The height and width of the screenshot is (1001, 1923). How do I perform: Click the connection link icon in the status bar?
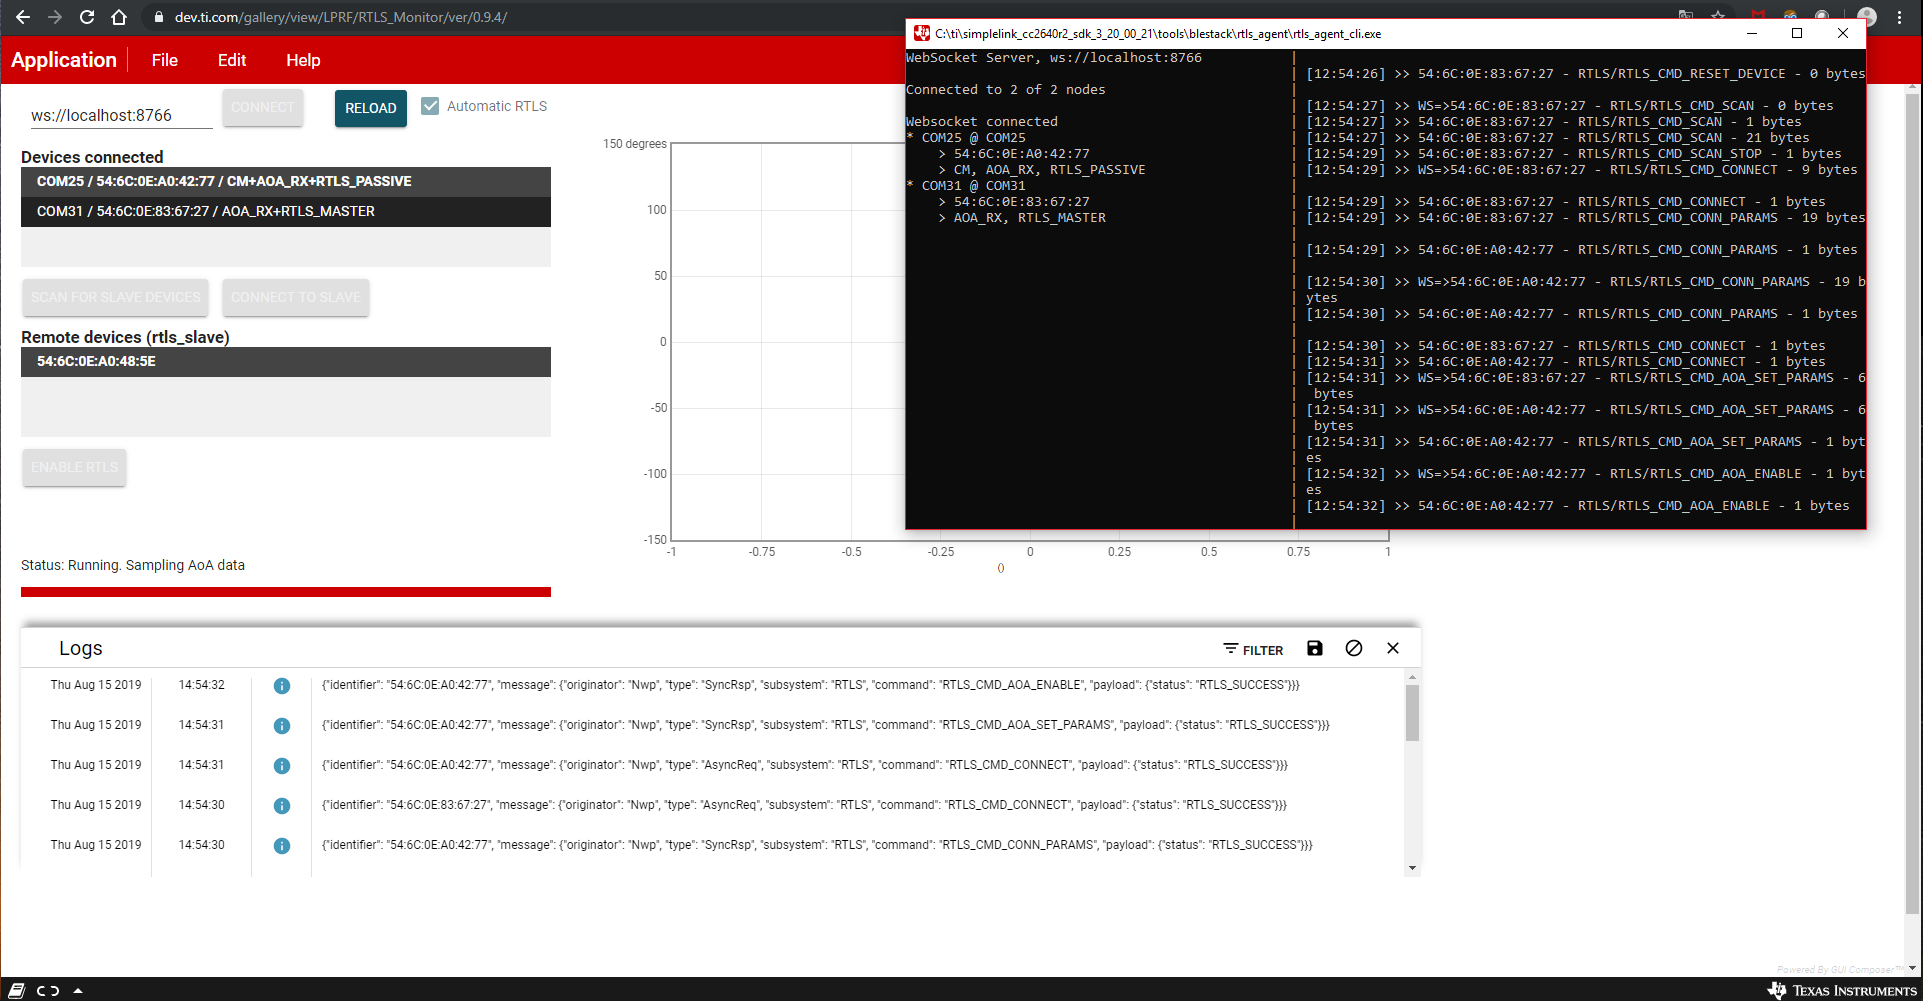48,991
